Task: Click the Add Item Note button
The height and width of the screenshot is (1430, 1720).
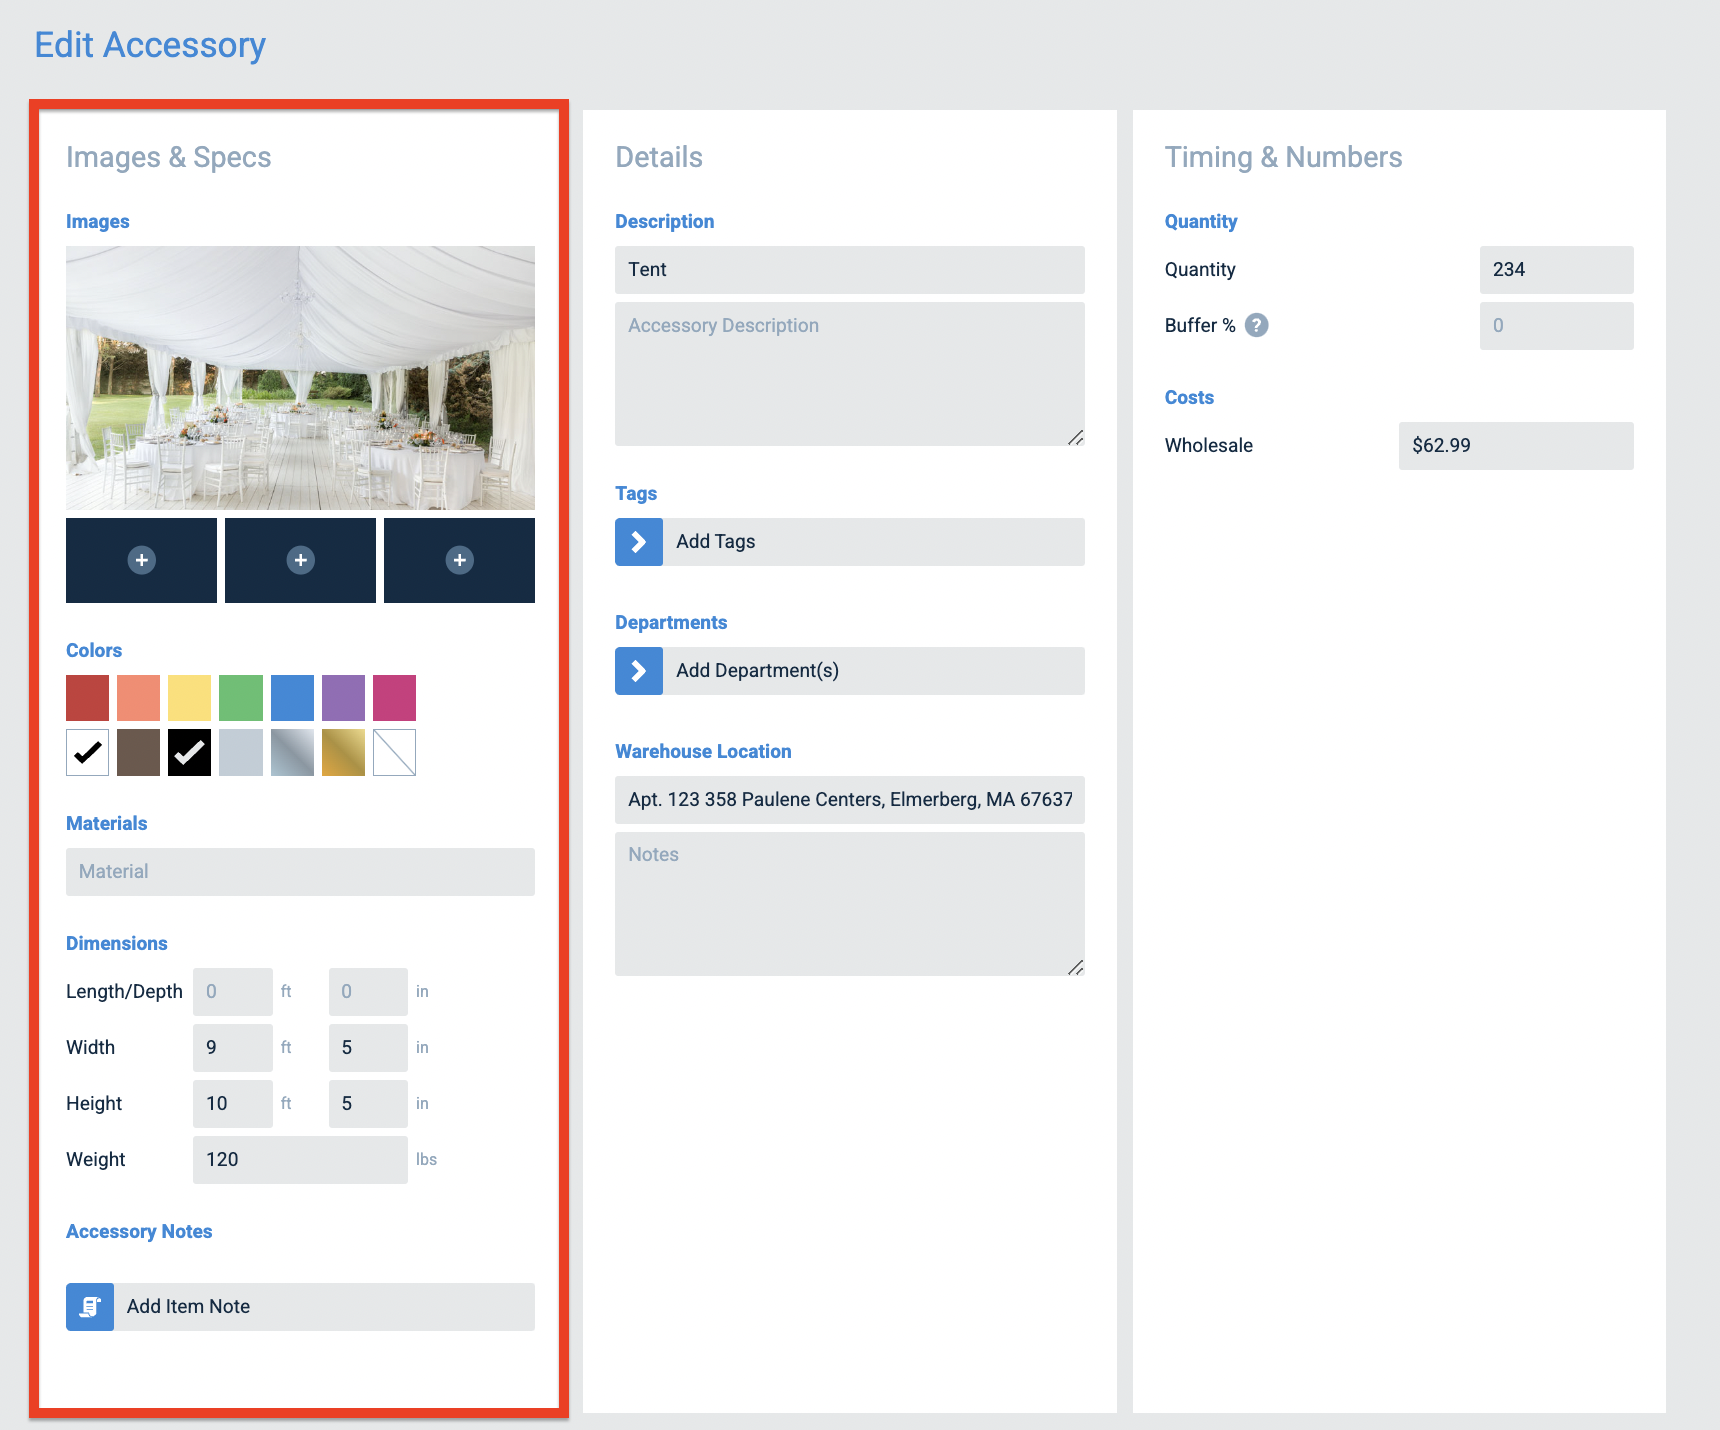Action: [320, 1306]
